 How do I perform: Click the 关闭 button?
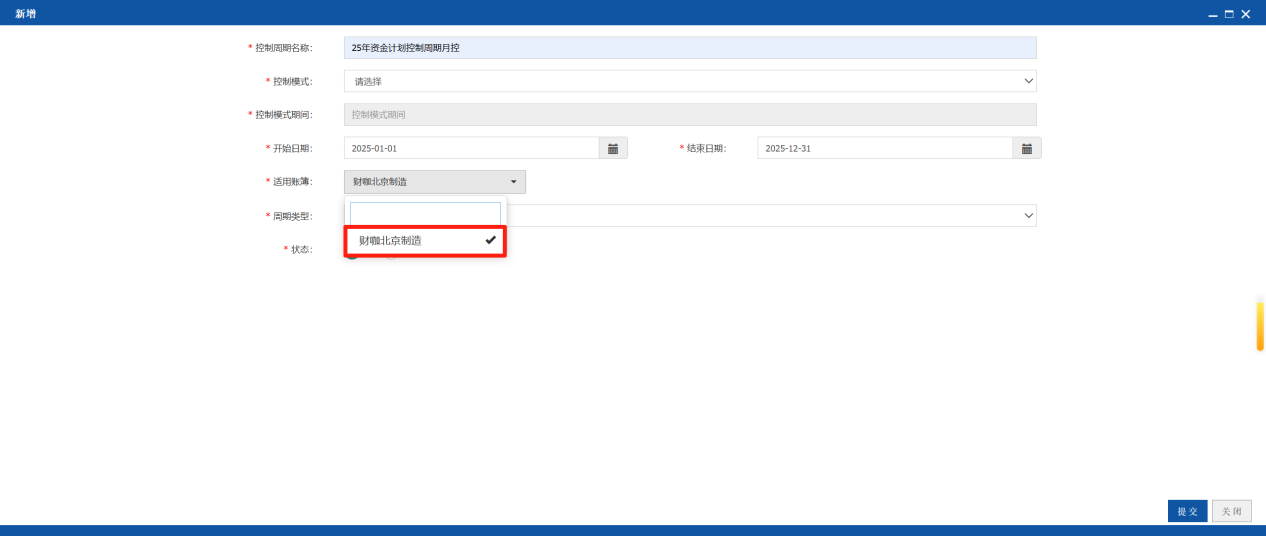point(1232,511)
